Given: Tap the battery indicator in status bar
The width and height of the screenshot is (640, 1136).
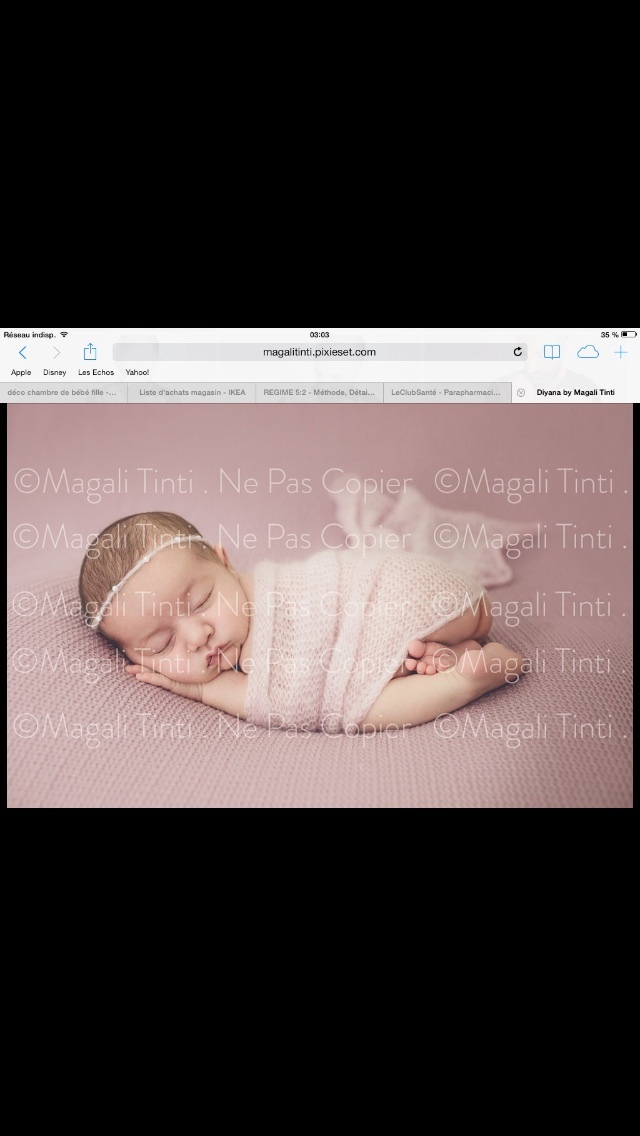Looking at the screenshot, I should (627, 335).
